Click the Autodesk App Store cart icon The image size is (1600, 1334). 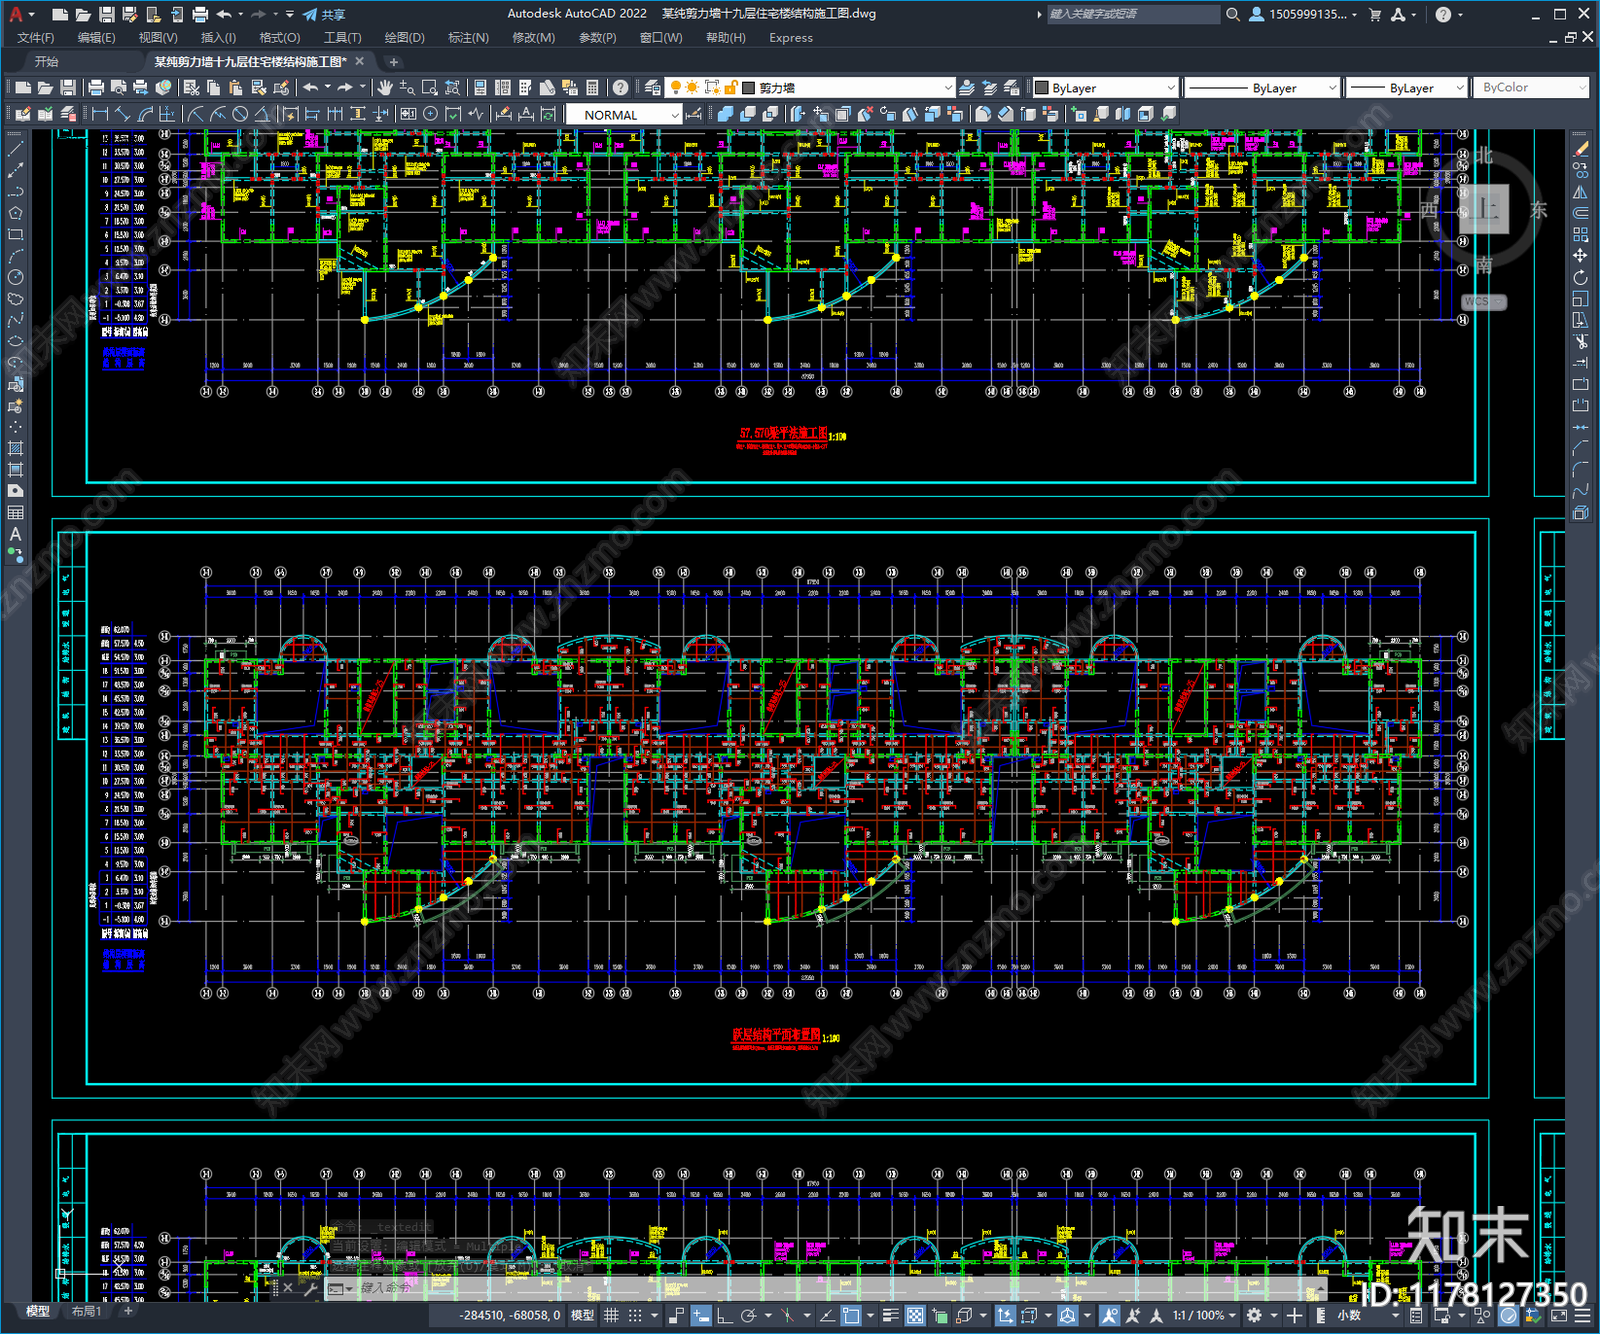pos(1375,14)
